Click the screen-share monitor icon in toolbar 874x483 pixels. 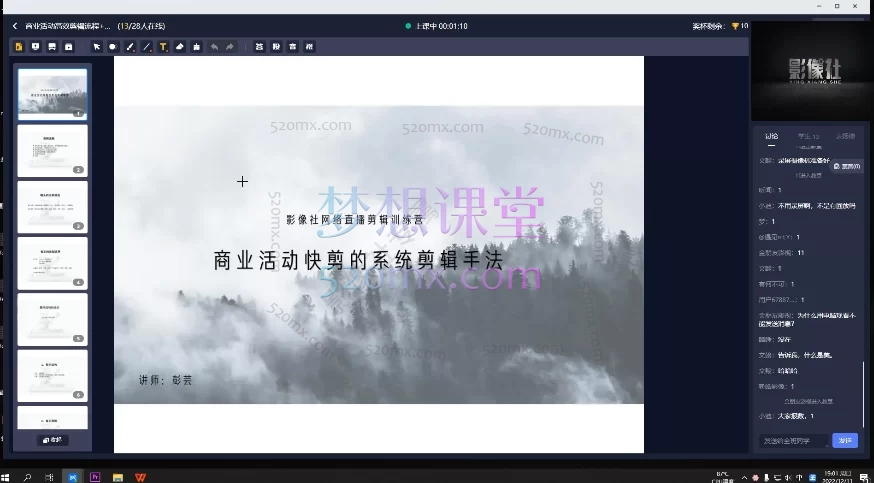(36, 47)
